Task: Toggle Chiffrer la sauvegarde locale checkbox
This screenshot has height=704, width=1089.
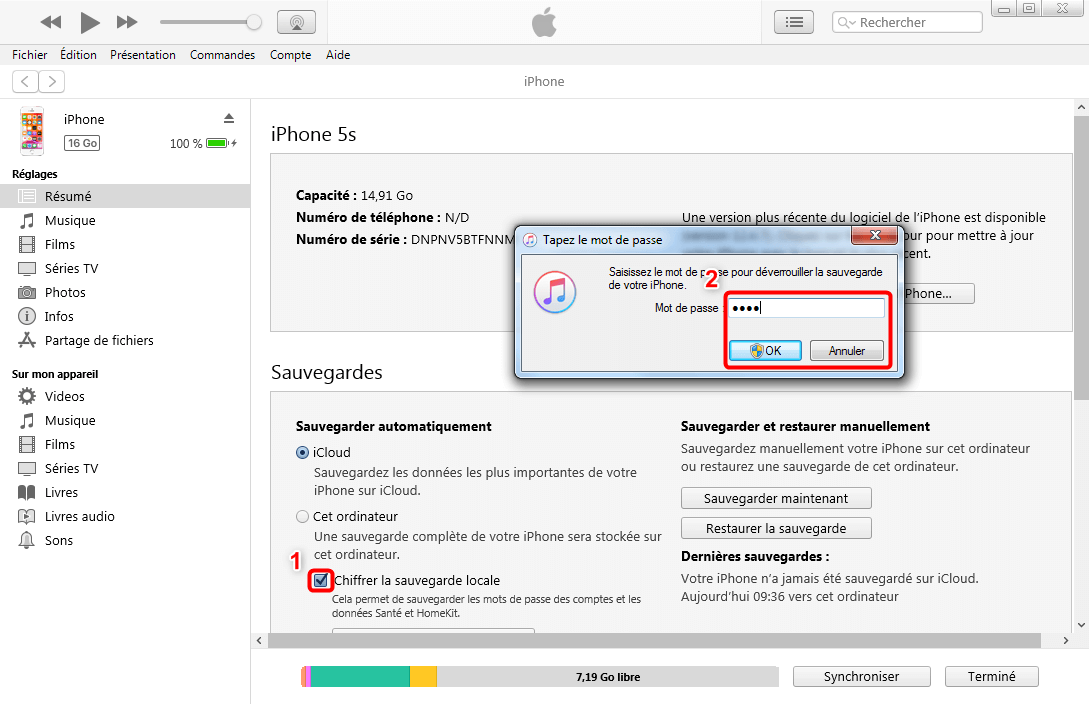Action: [x=320, y=580]
